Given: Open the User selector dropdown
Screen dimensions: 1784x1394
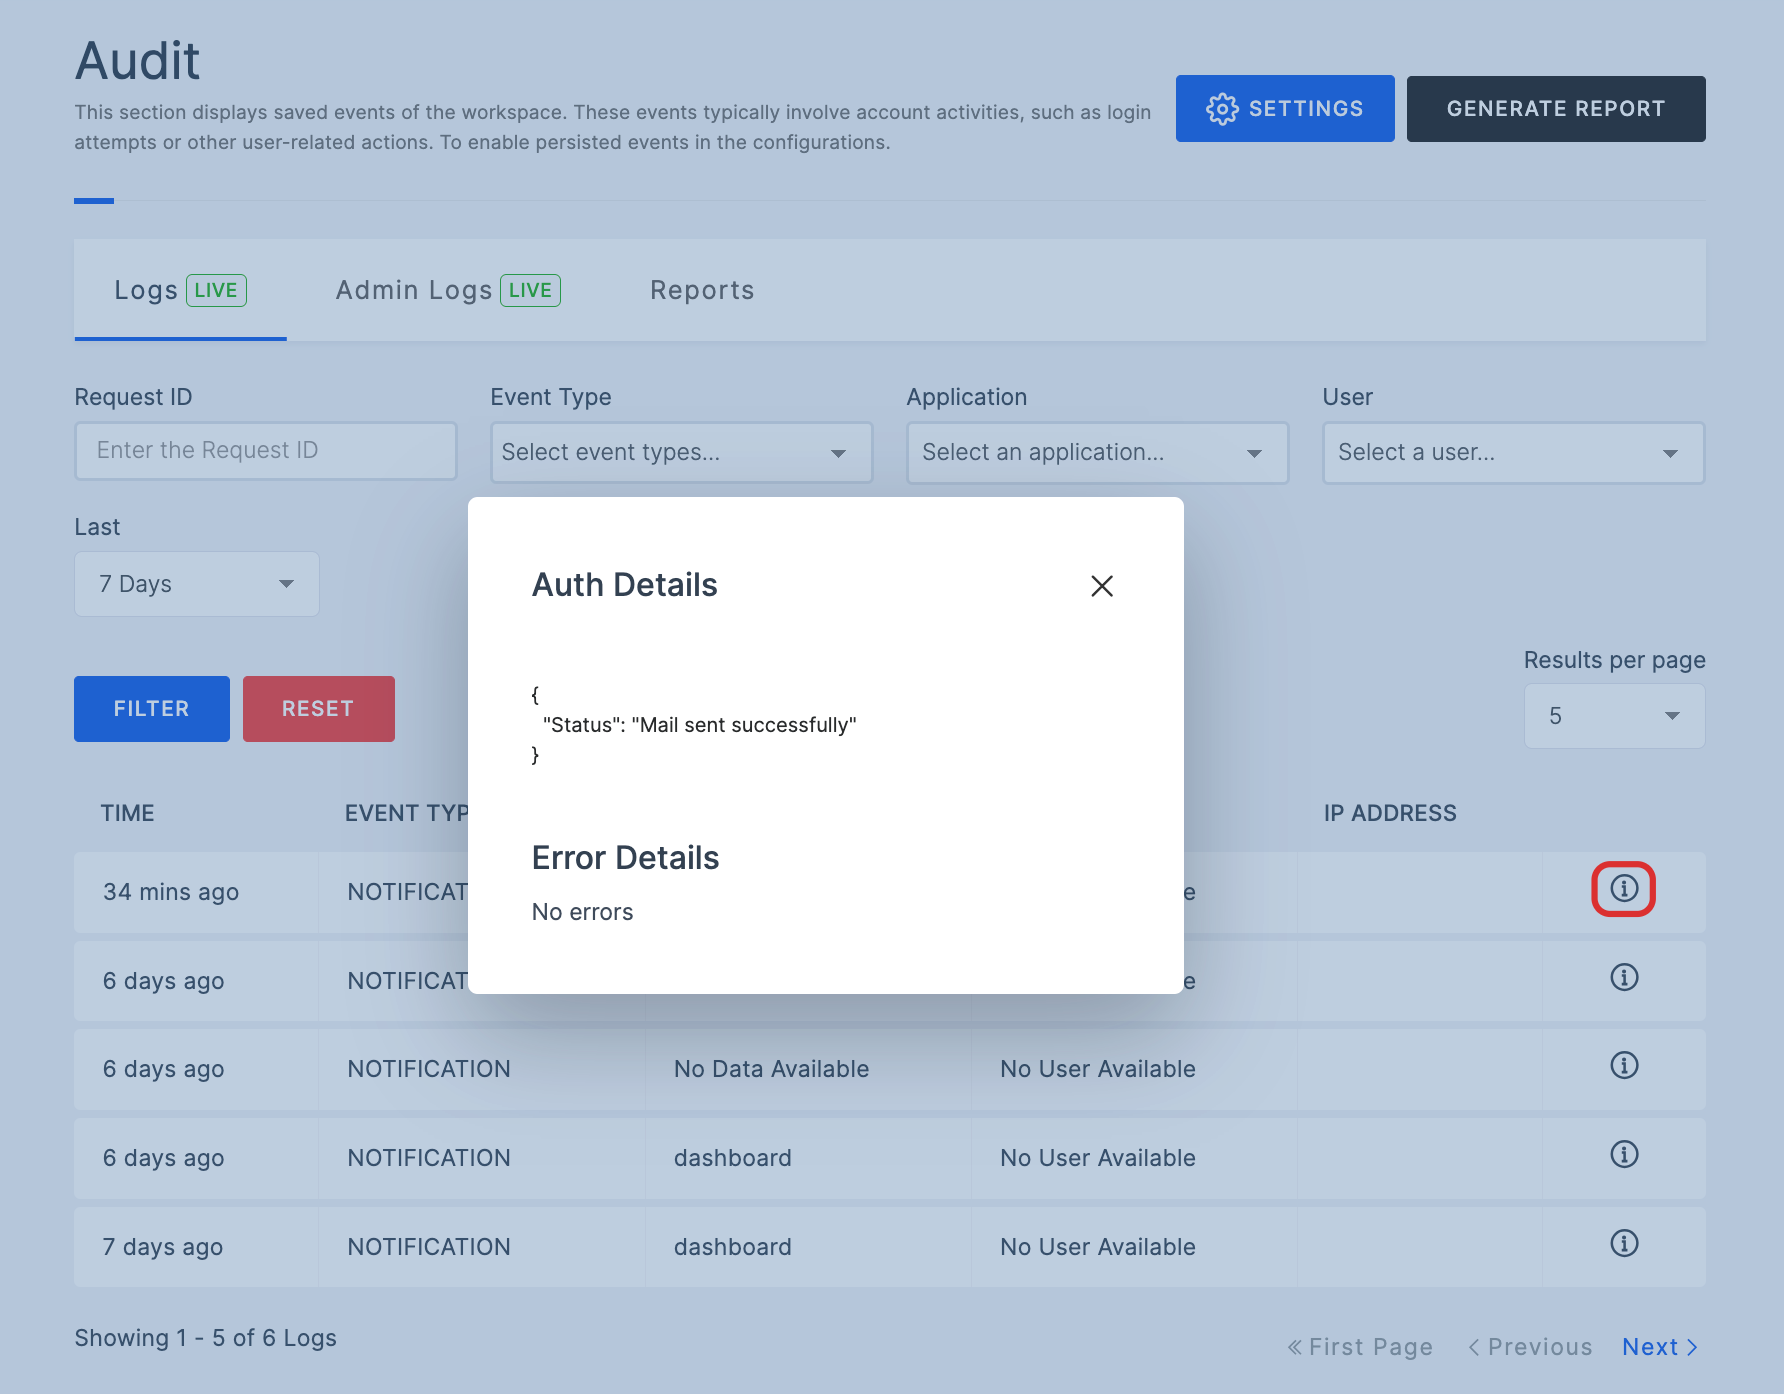Looking at the screenshot, I should [1513, 452].
